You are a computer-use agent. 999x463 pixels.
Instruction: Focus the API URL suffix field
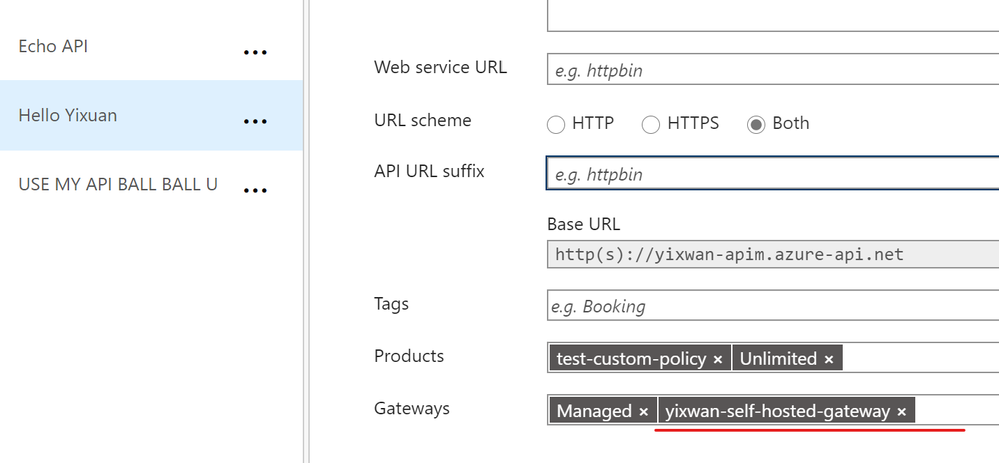coord(773,173)
